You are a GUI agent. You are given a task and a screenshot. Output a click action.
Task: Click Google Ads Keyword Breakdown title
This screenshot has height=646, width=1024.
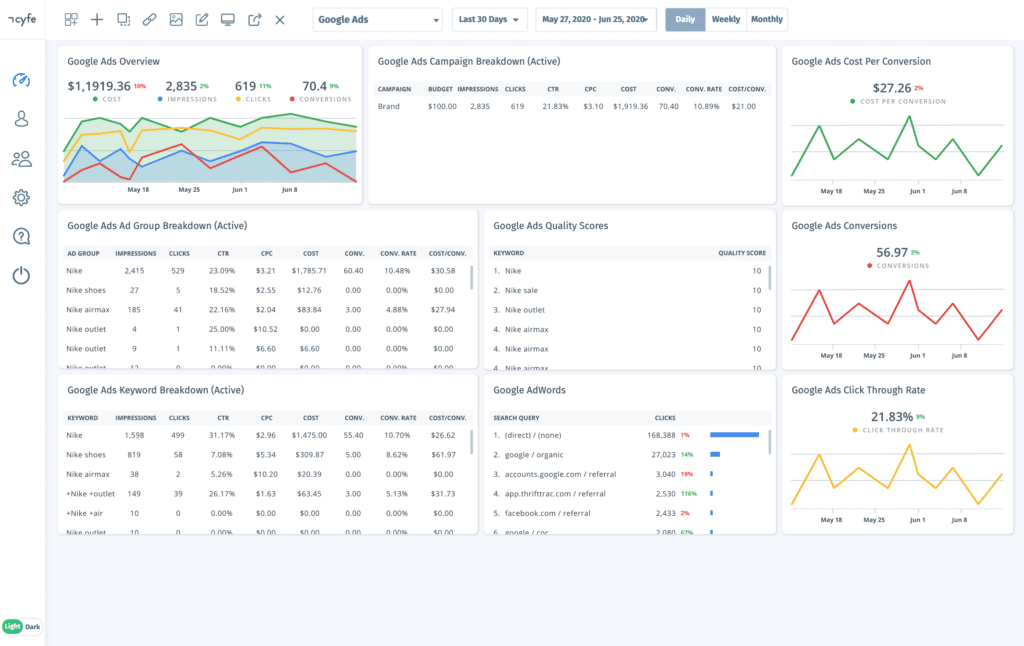pyautogui.click(x=155, y=390)
